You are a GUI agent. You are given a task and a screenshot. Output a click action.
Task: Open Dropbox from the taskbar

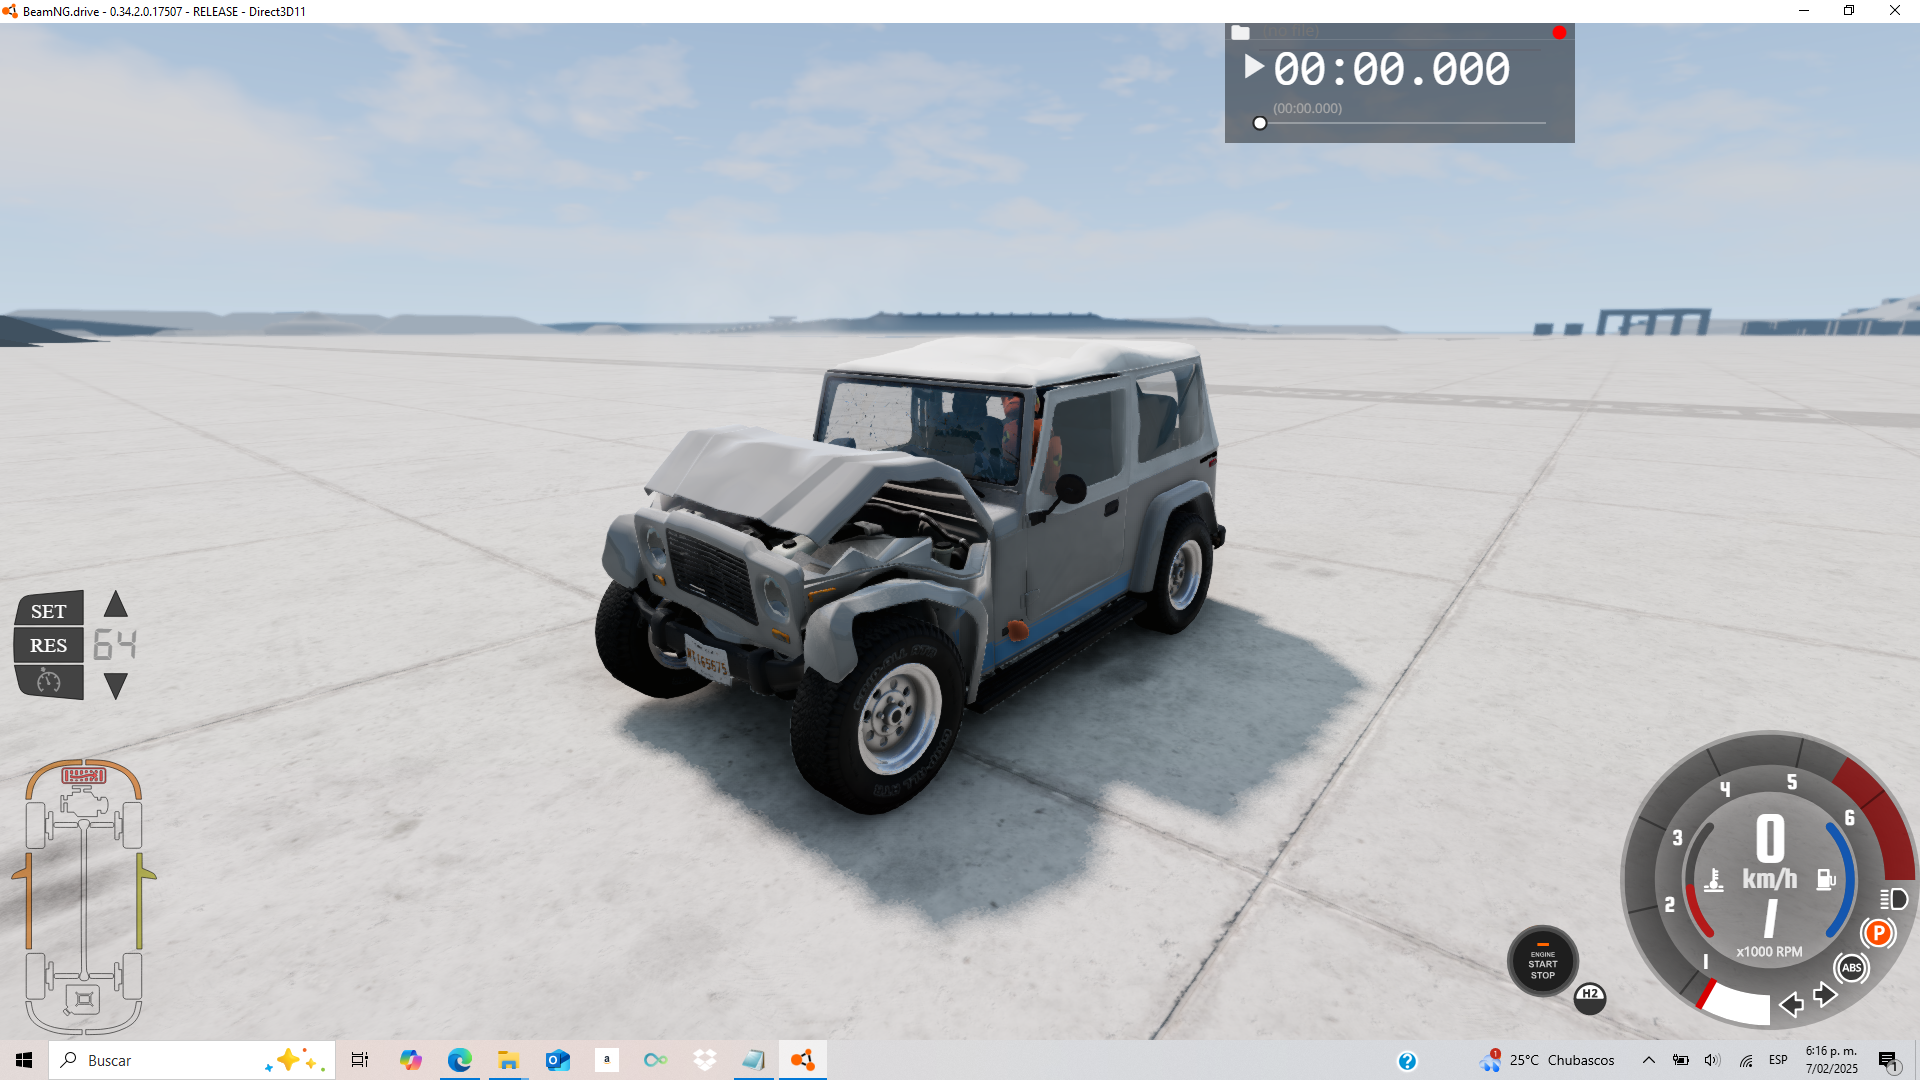coord(704,1060)
